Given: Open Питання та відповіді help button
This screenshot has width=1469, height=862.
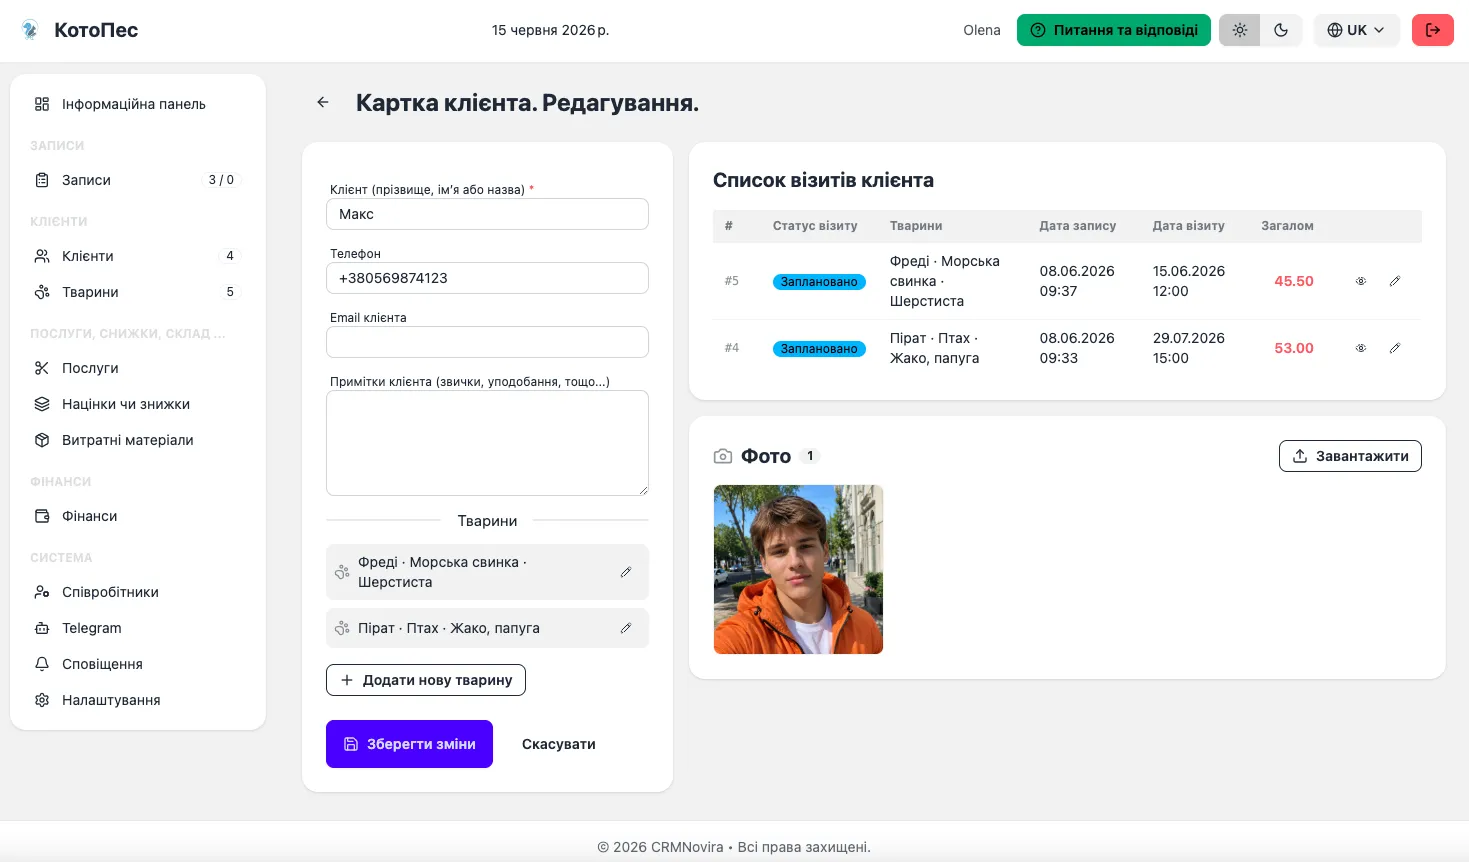Looking at the screenshot, I should (1114, 30).
